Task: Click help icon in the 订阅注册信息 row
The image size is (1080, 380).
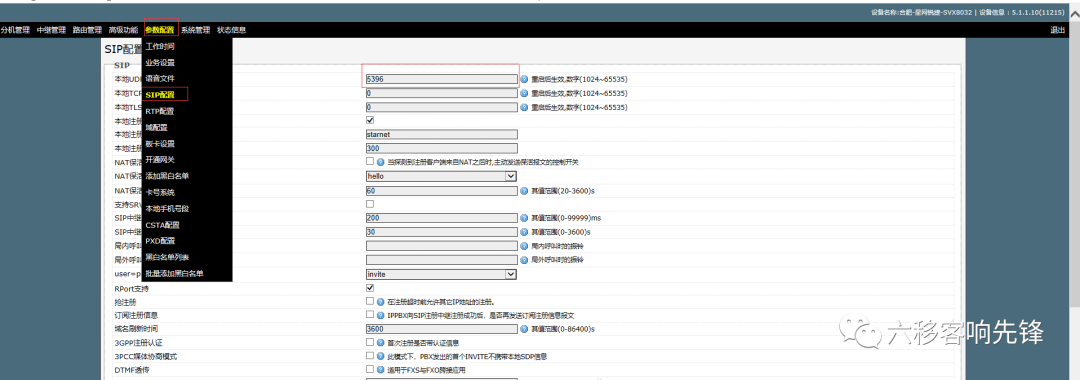Action: 380,315
